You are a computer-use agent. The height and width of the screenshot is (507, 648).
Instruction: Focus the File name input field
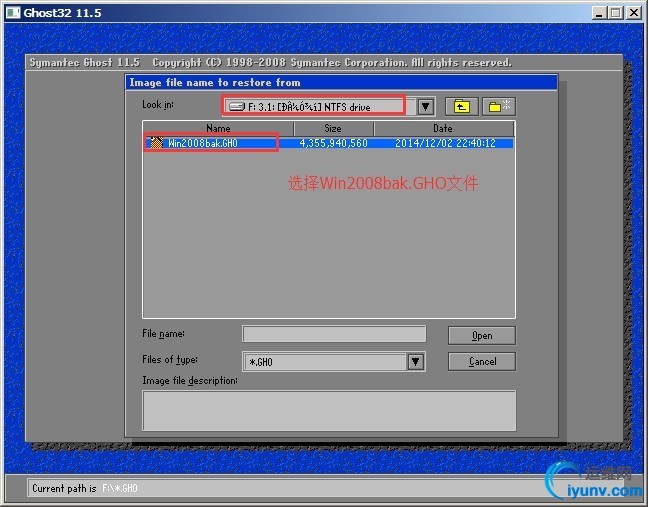tap(334, 334)
